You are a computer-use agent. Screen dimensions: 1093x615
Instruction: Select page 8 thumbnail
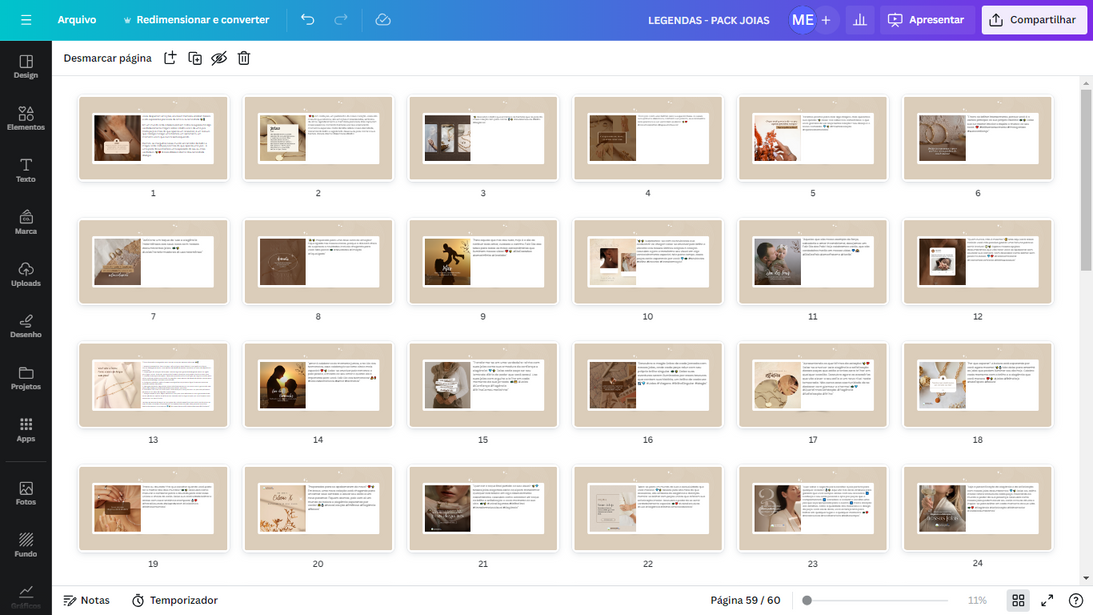[318, 262]
